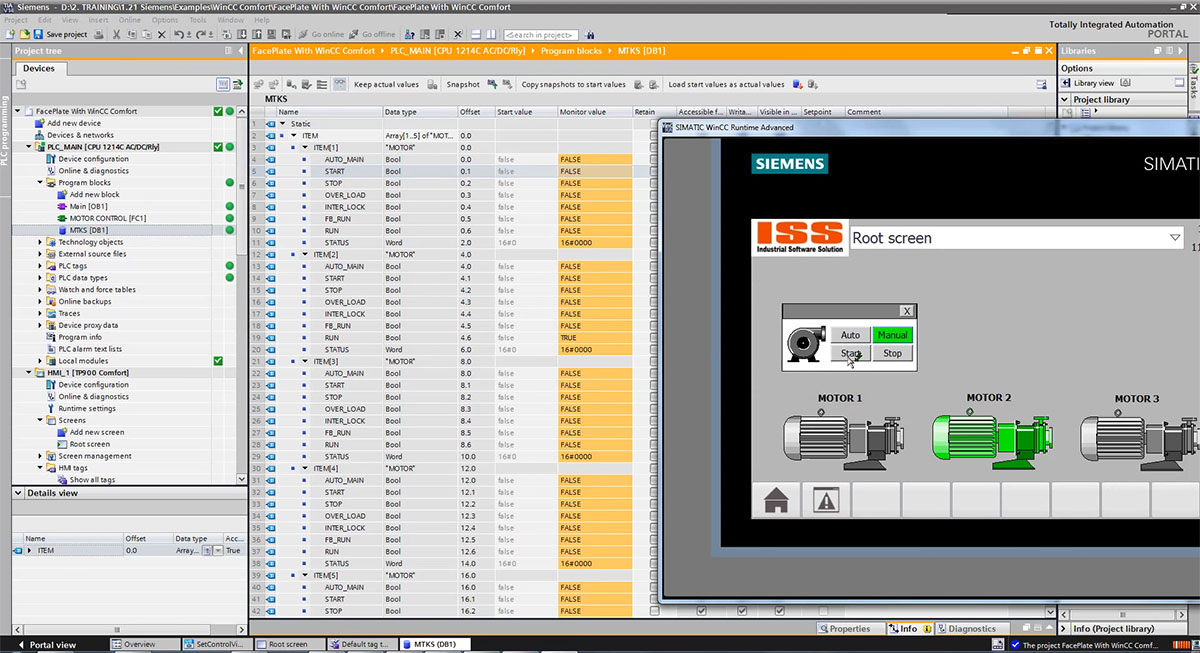Select MTKS [DB1] in the project tree
The height and width of the screenshot is (653, 1200).
tap(88, 230)
